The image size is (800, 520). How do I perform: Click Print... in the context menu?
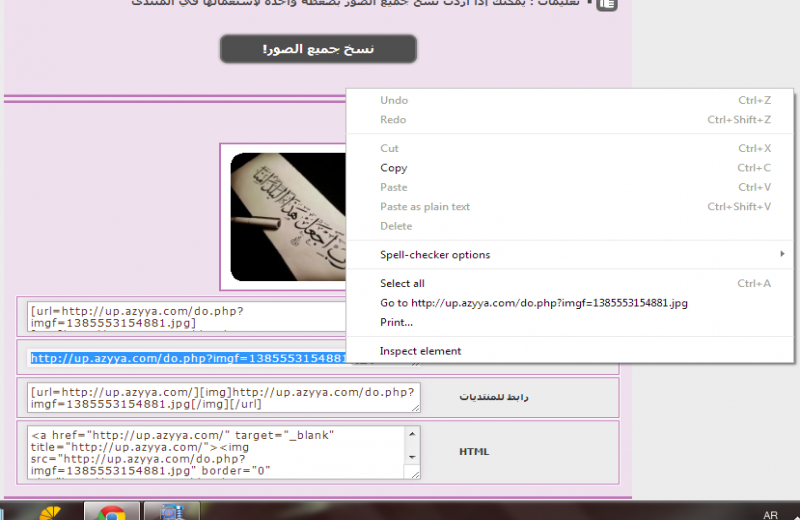396,322
